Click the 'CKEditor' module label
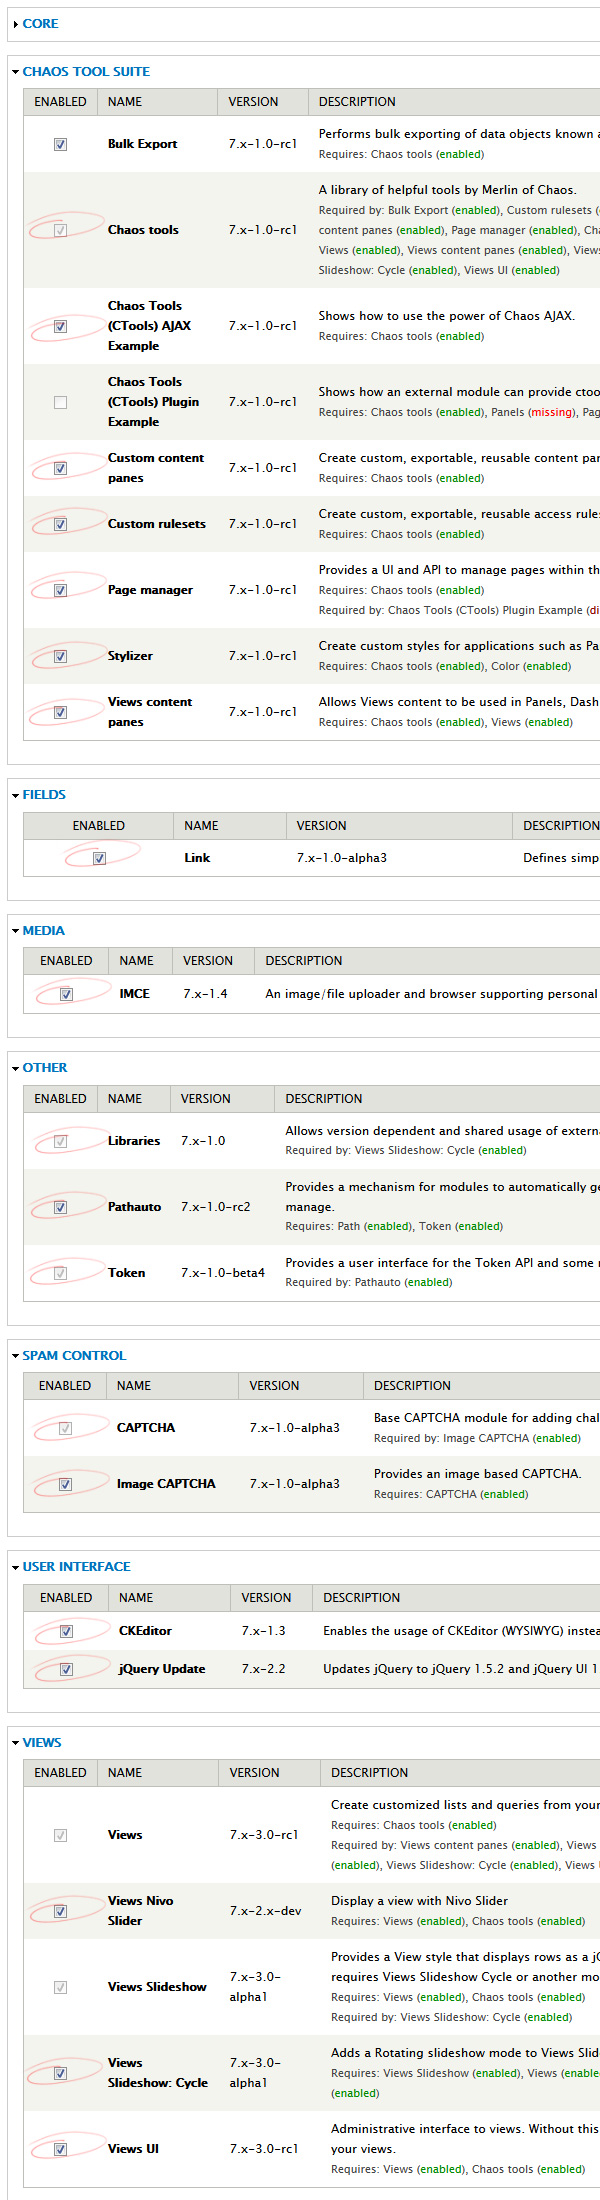 145,1631
